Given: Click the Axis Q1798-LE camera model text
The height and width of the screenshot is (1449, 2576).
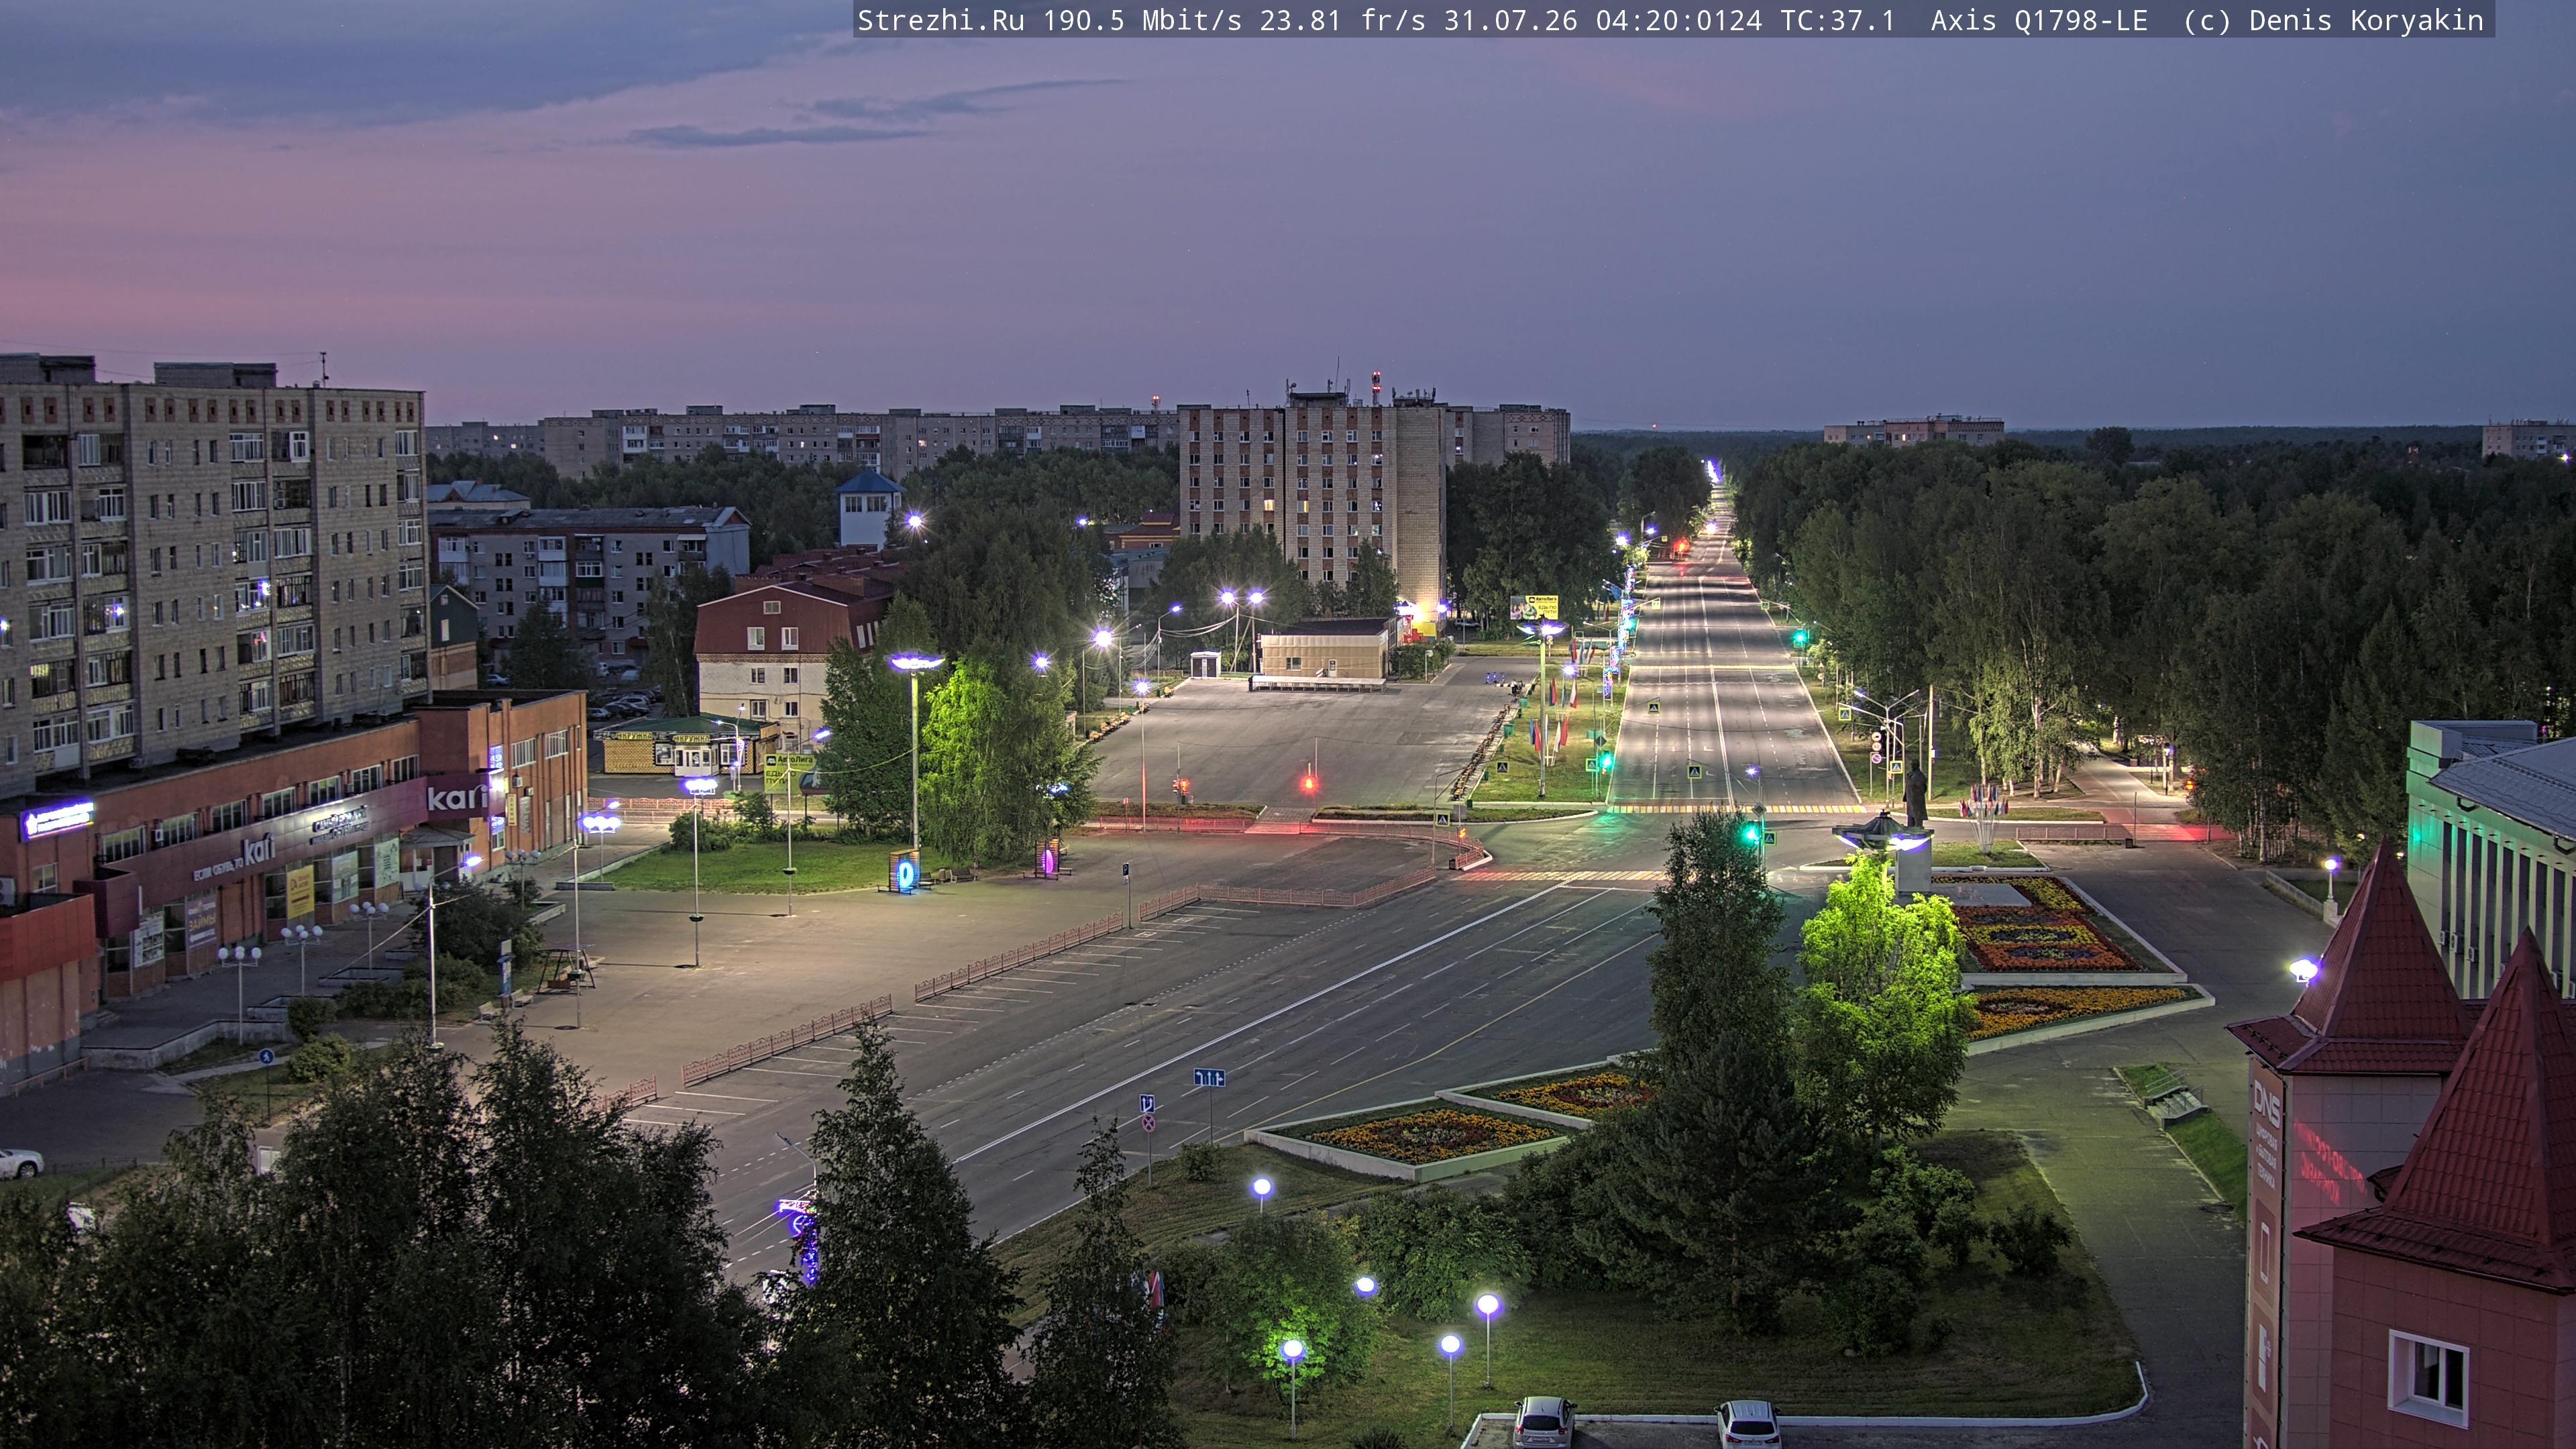Looking at the screenshot, I should (2039, 20).
